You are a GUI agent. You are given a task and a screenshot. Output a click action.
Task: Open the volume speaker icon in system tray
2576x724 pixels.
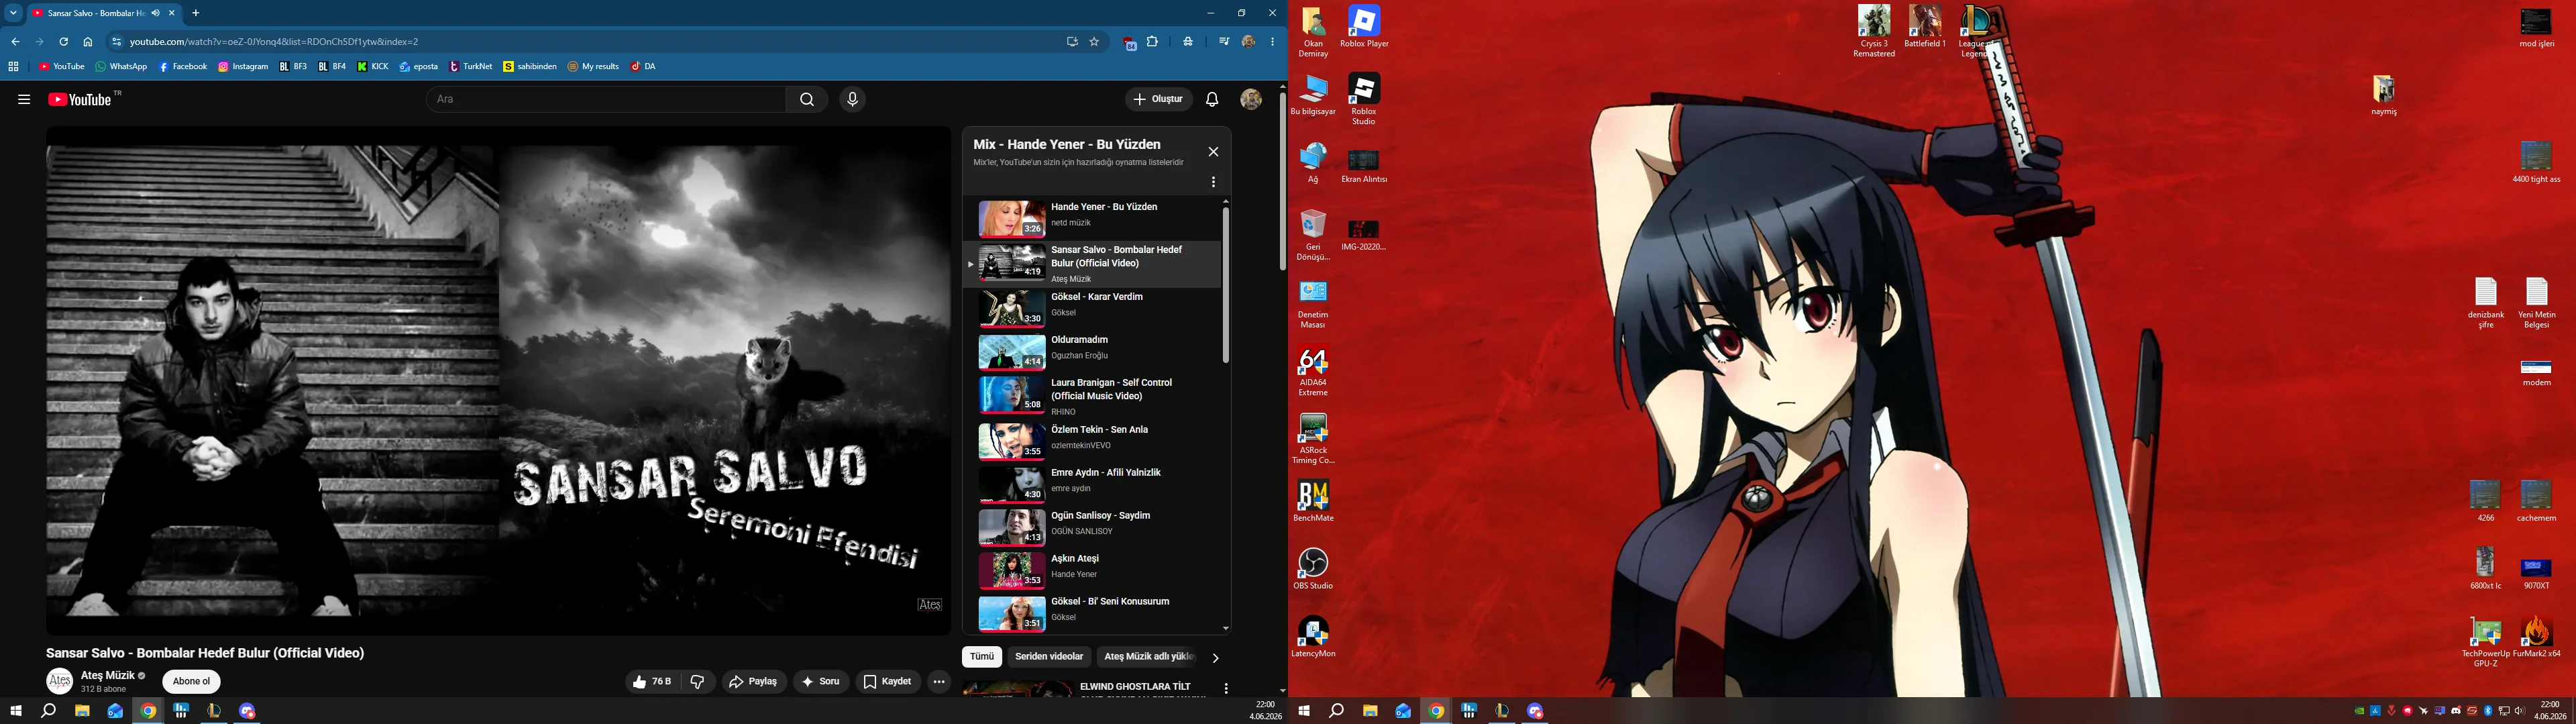coord(2519,711)
